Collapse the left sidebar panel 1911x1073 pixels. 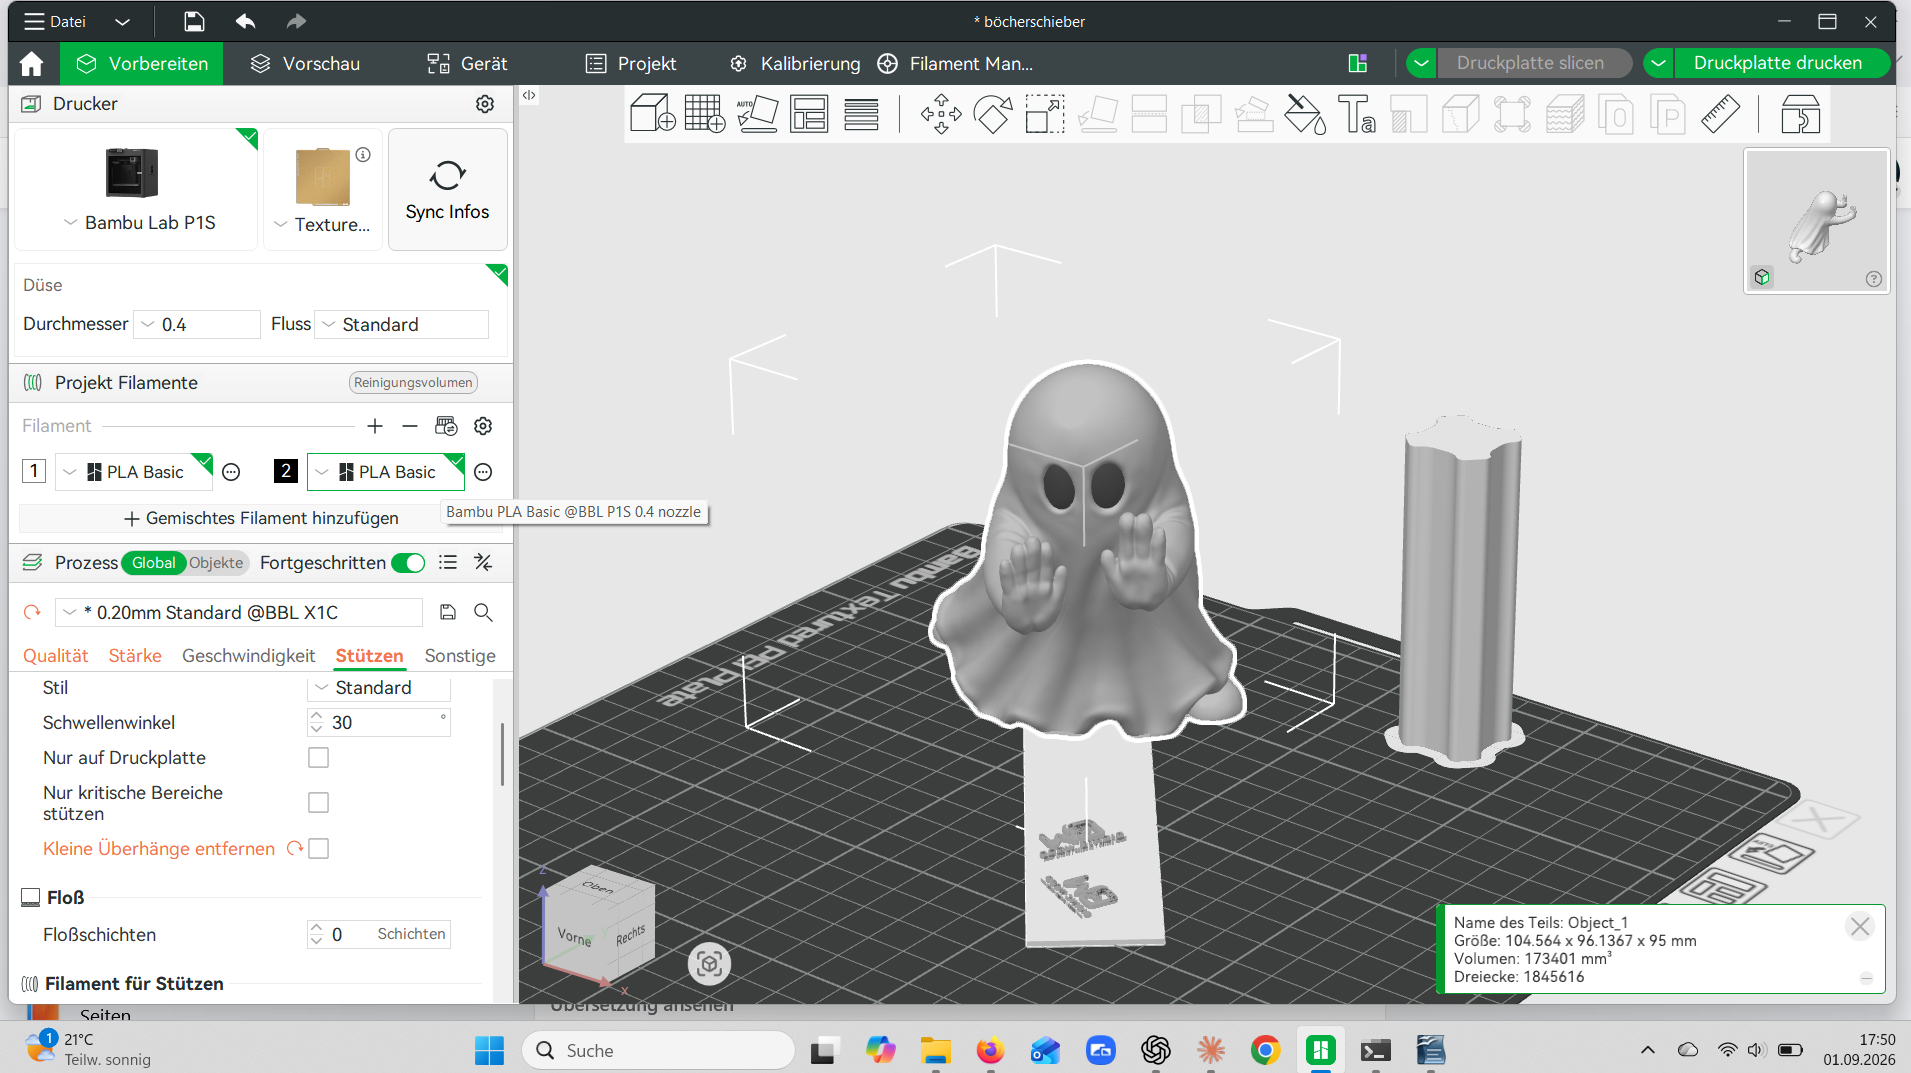click(529, 96)
